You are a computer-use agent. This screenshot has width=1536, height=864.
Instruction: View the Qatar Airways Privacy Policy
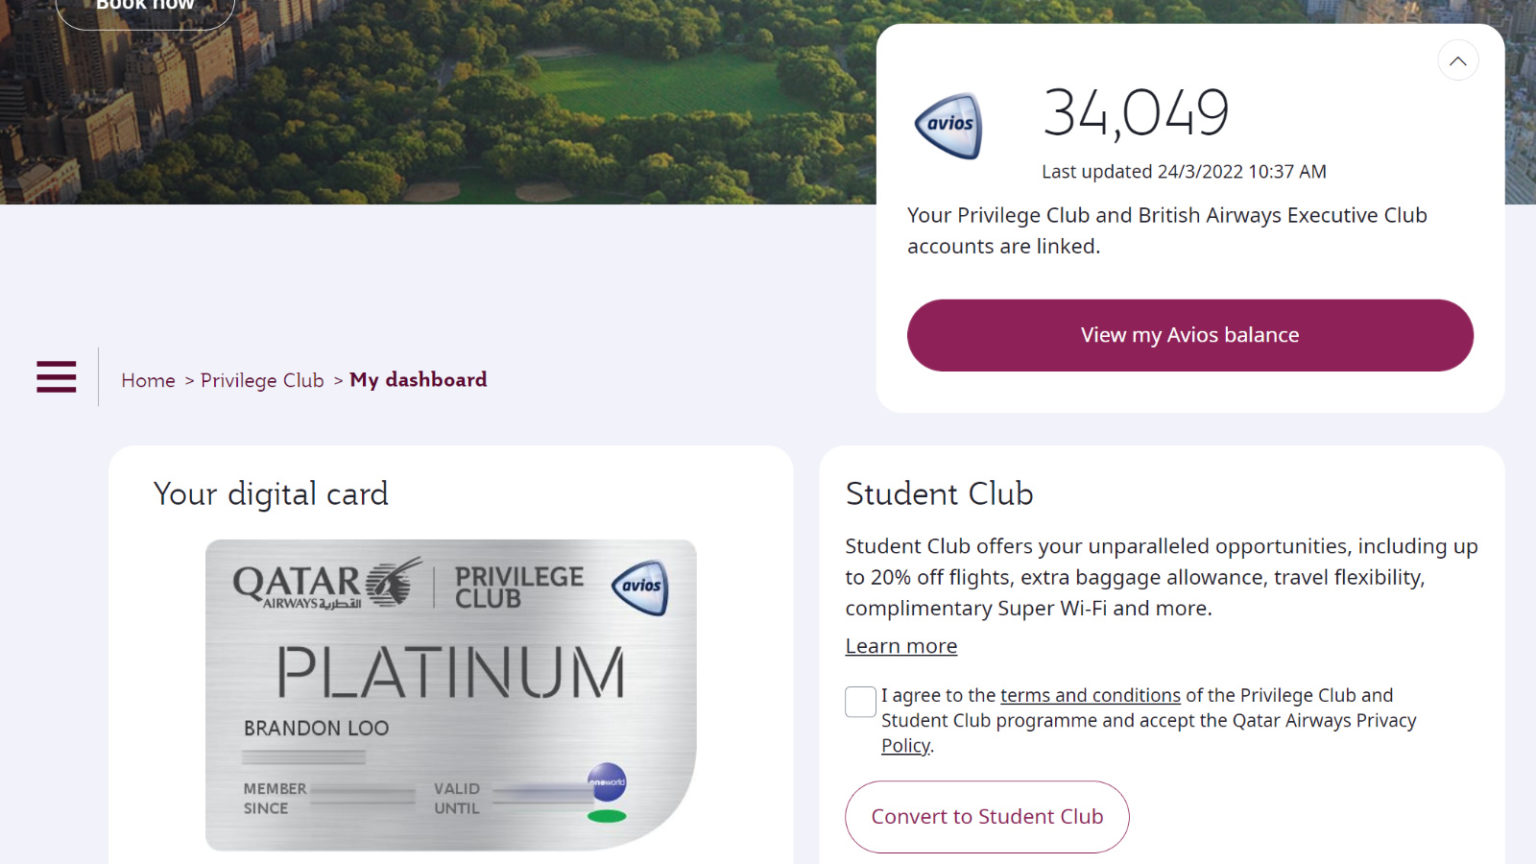pos(905,745)
